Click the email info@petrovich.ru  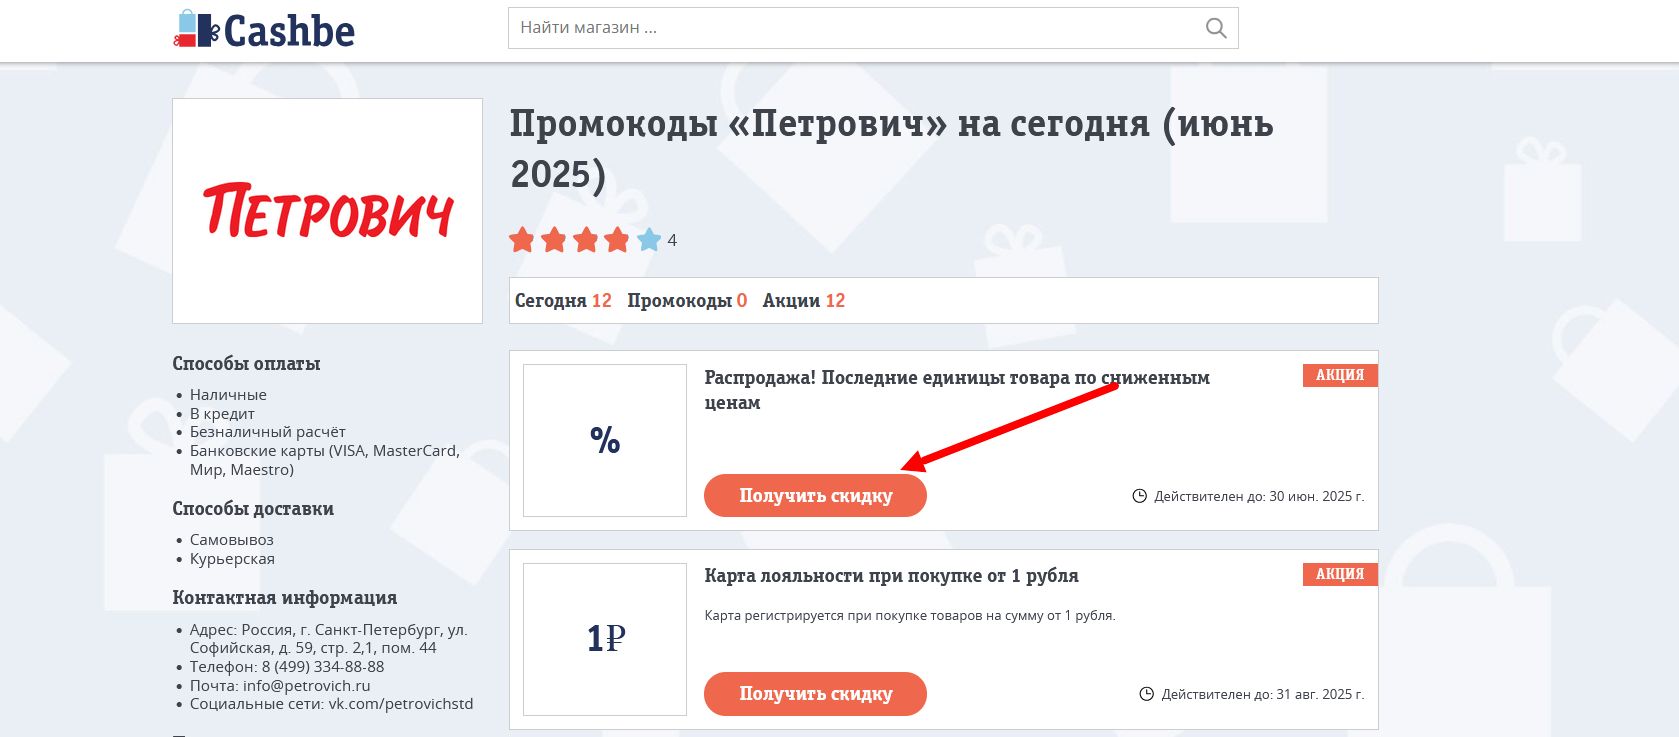pos(306,686)
